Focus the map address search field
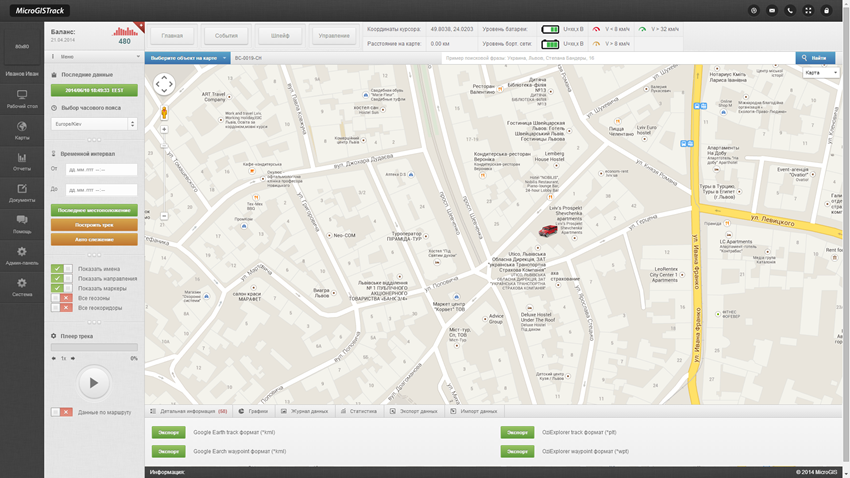 pos(618,58)
